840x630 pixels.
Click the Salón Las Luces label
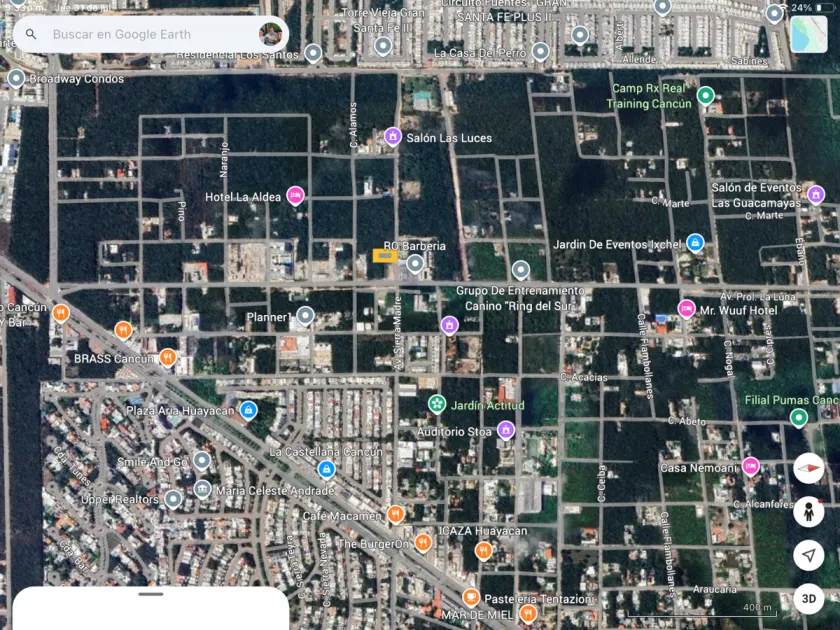(x=449, y=138)
